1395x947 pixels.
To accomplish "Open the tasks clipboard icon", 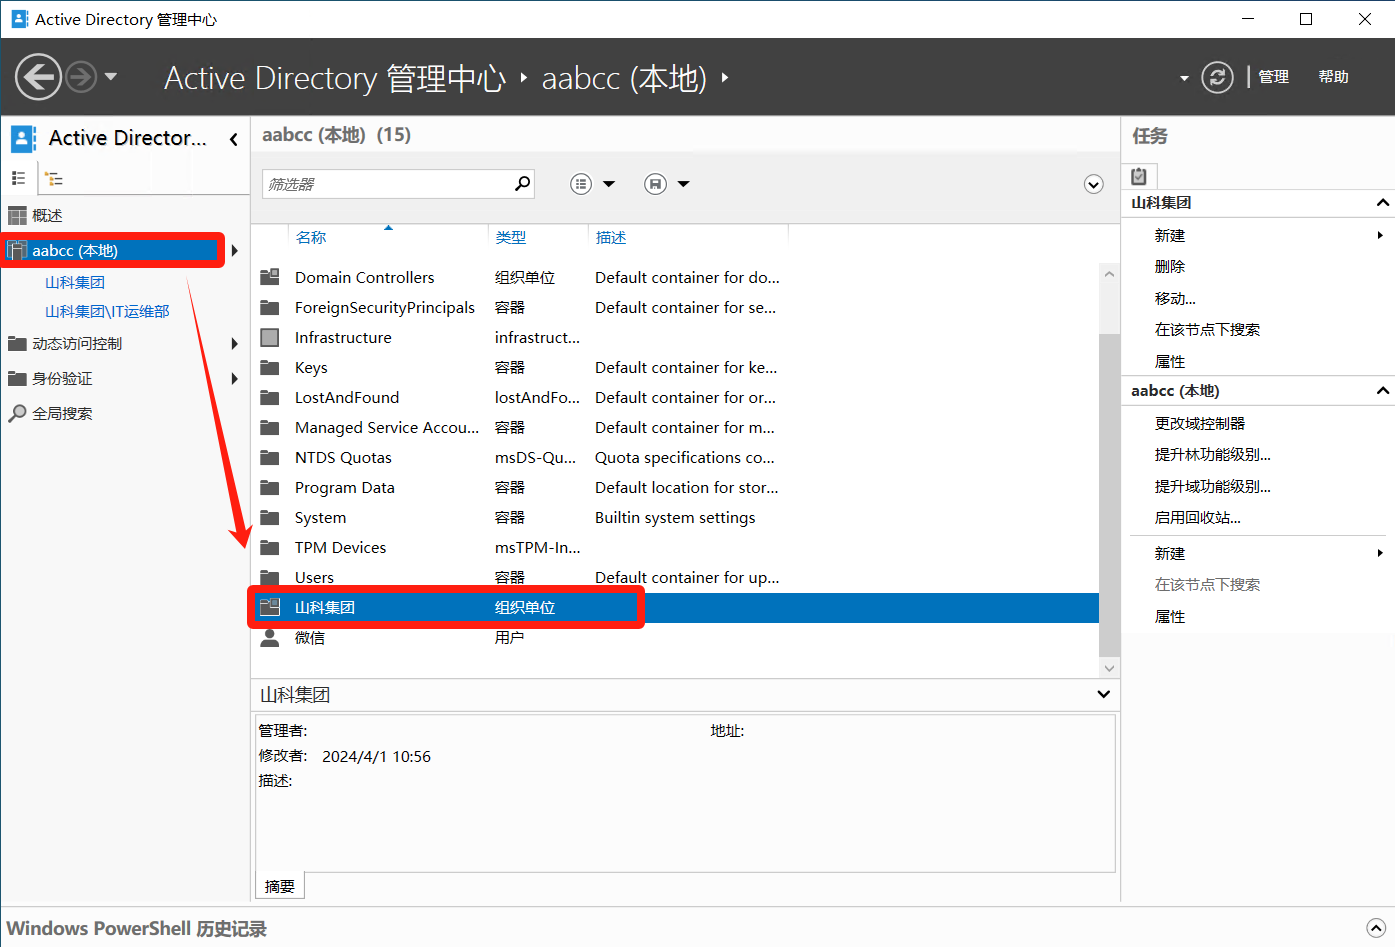I will coord(1139,177).
